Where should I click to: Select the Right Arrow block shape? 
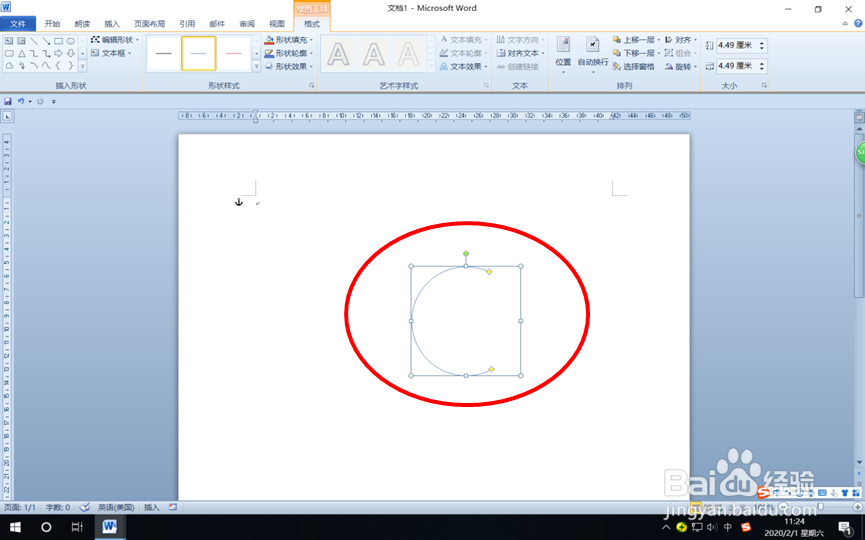[x=58, y=54]
